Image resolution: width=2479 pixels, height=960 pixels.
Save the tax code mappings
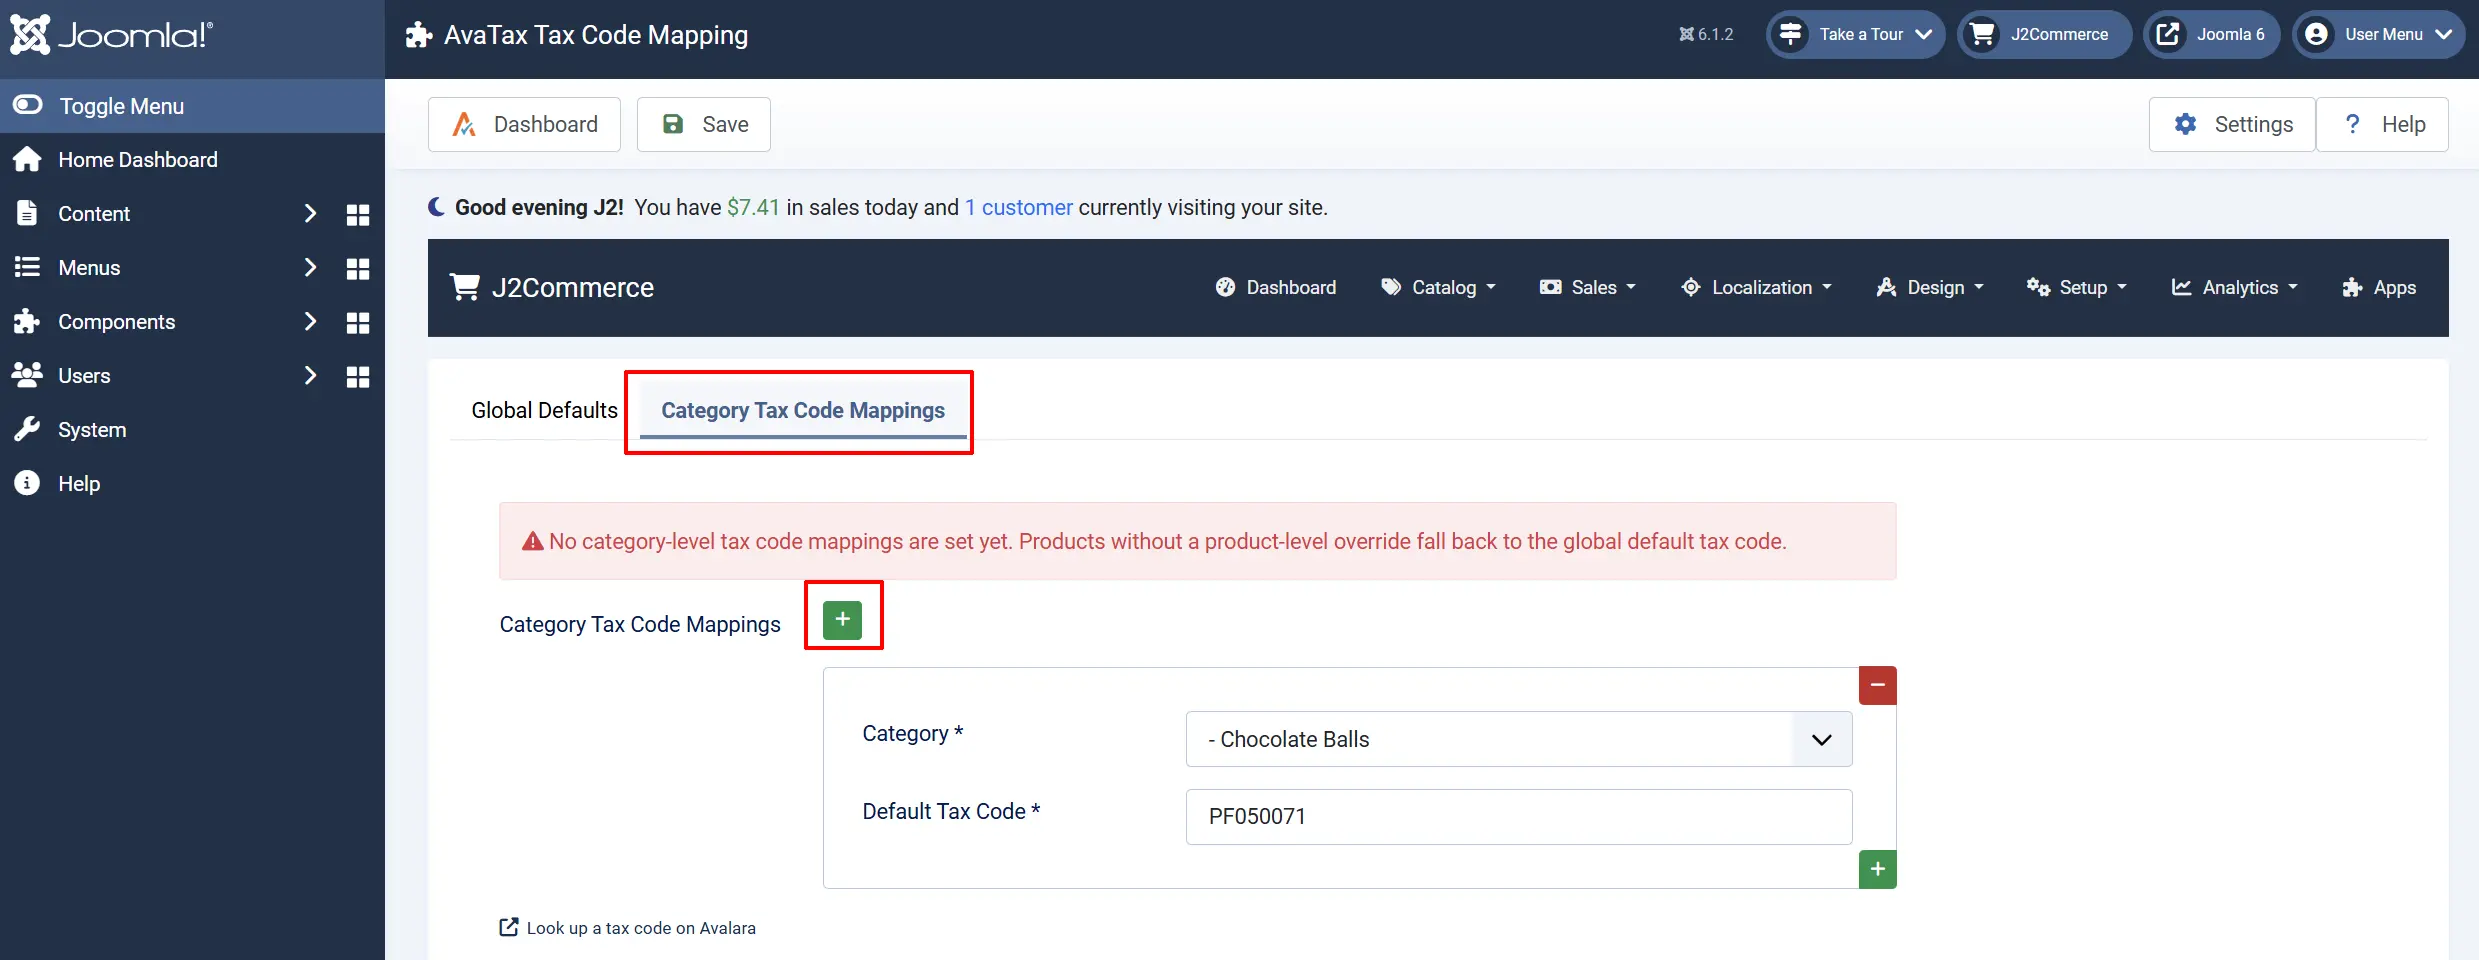tap(704, 124)
